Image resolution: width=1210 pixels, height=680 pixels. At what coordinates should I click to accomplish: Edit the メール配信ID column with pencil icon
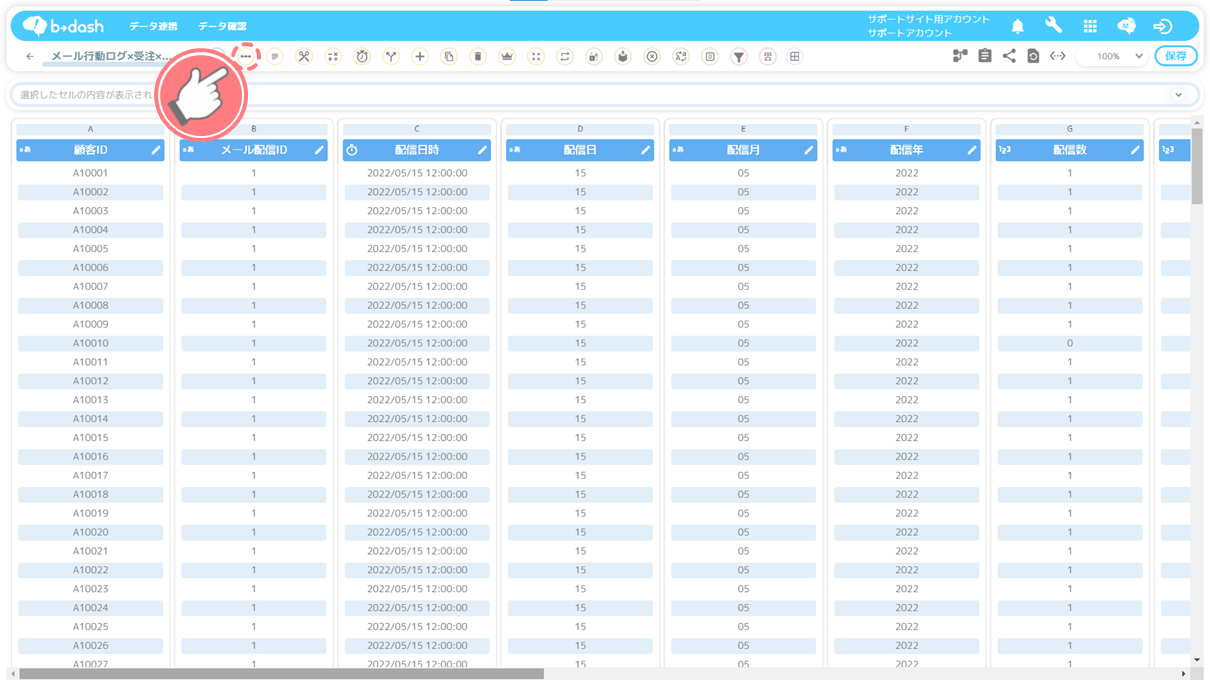coord(319,150)
